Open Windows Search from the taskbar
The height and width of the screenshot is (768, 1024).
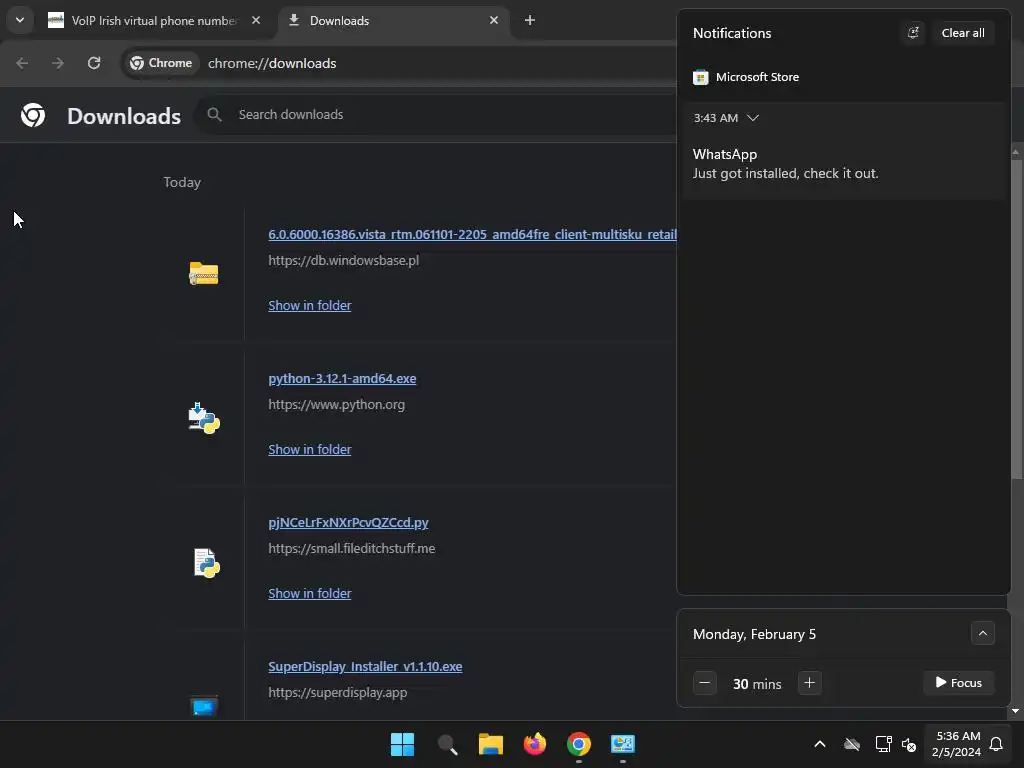pos(447,744)
